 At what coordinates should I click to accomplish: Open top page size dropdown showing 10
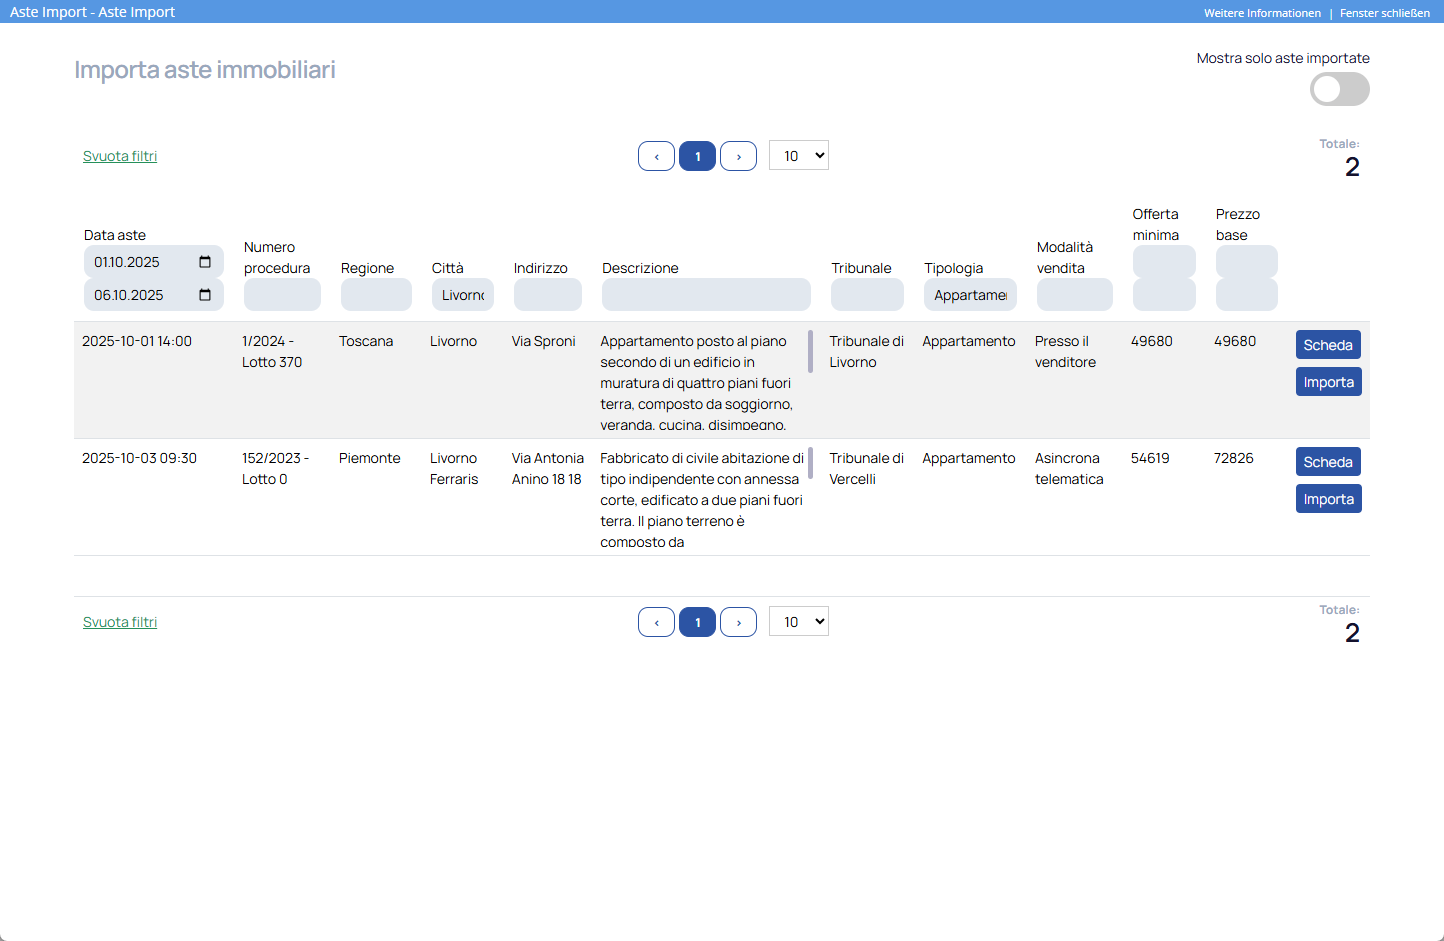tap(798, 156)
